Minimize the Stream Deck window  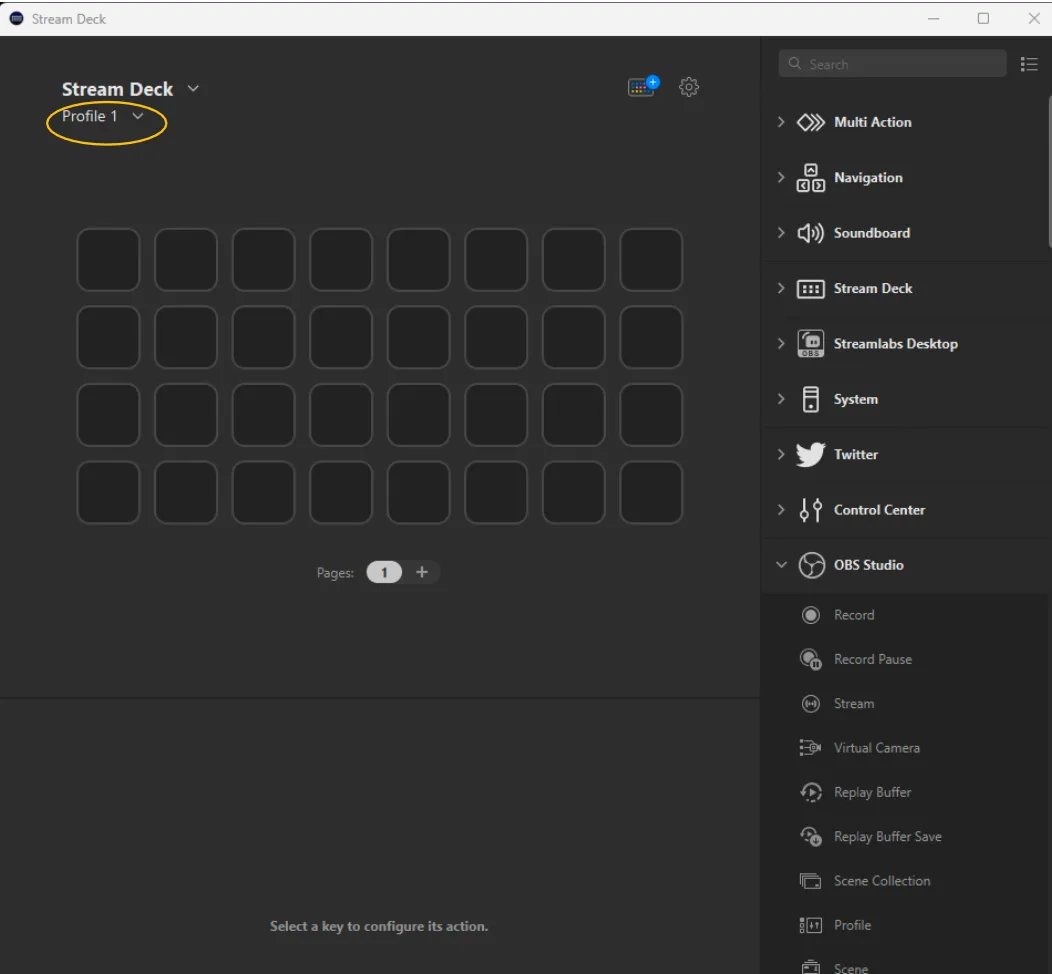click(x=933, y=18)
